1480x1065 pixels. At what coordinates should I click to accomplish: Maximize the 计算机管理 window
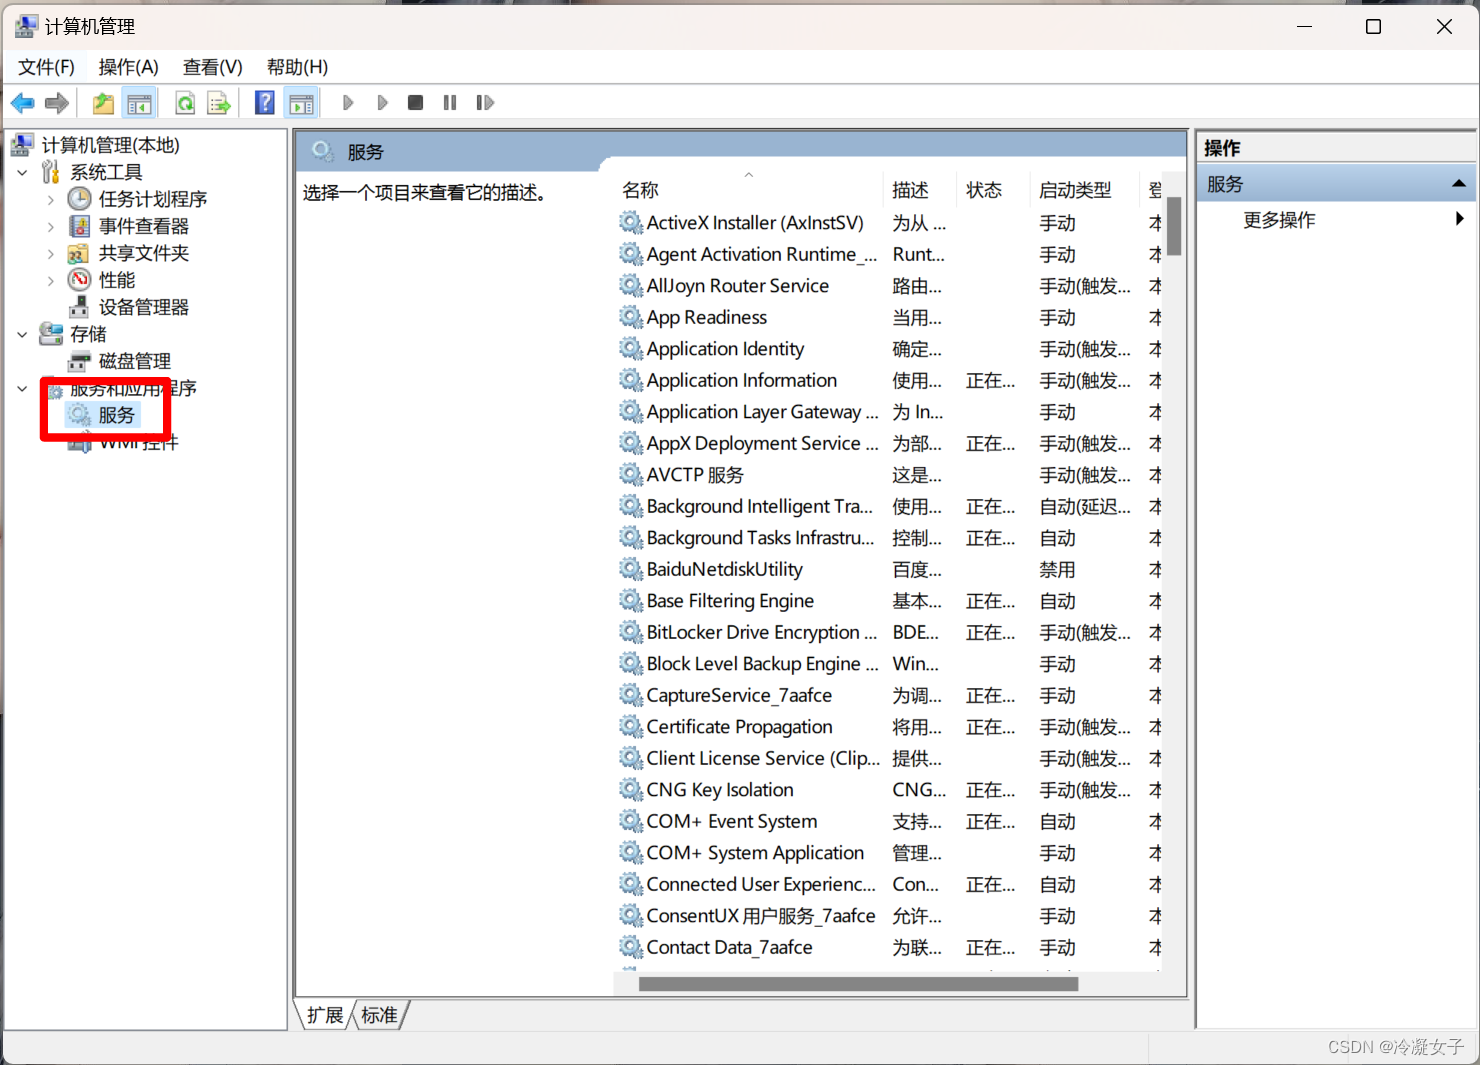point(1374,27)
